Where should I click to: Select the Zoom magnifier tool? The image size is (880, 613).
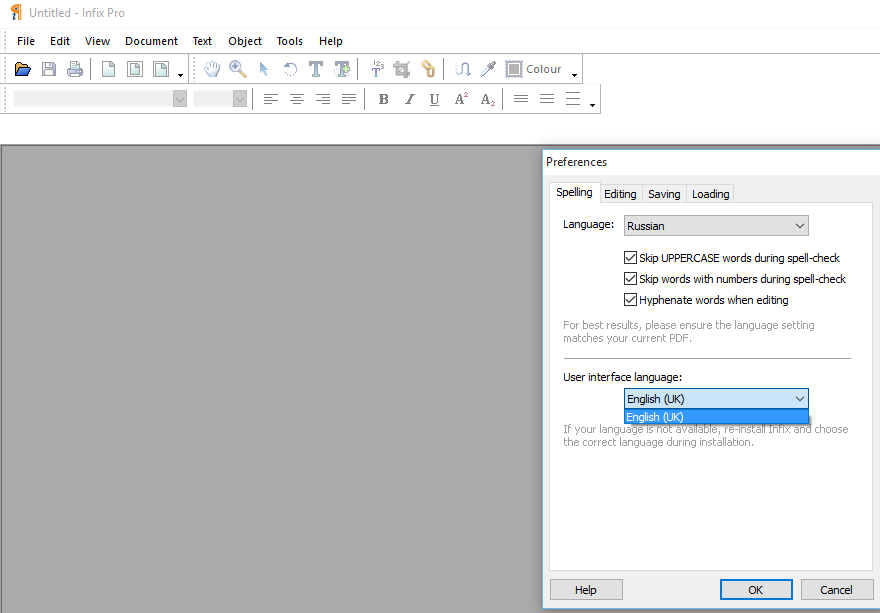pos(238,69)
